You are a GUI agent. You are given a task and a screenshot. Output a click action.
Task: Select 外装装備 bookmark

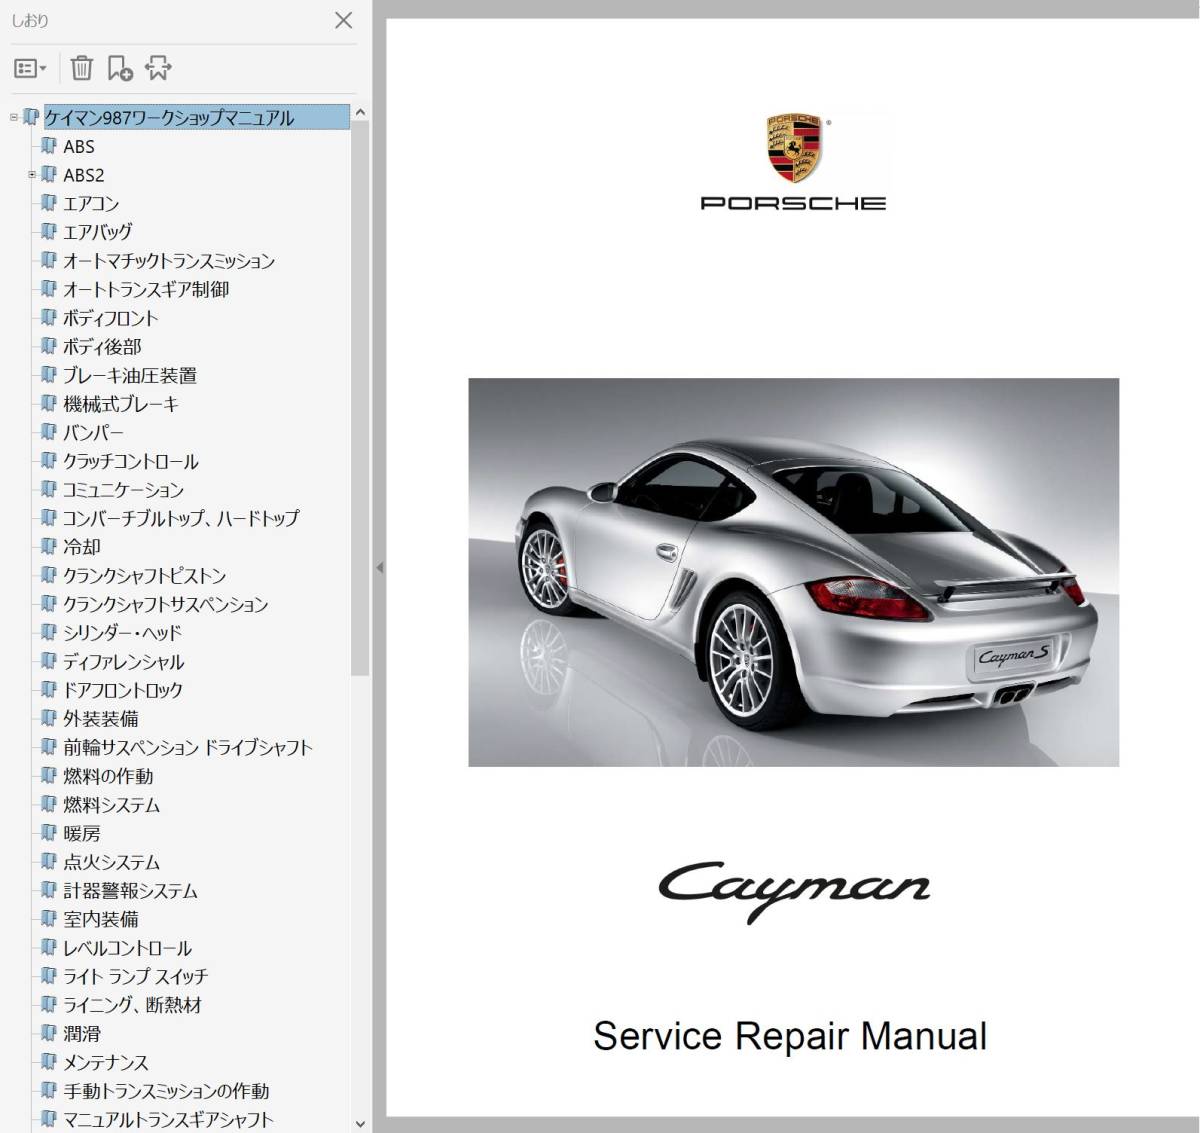(x=101, y=719)
